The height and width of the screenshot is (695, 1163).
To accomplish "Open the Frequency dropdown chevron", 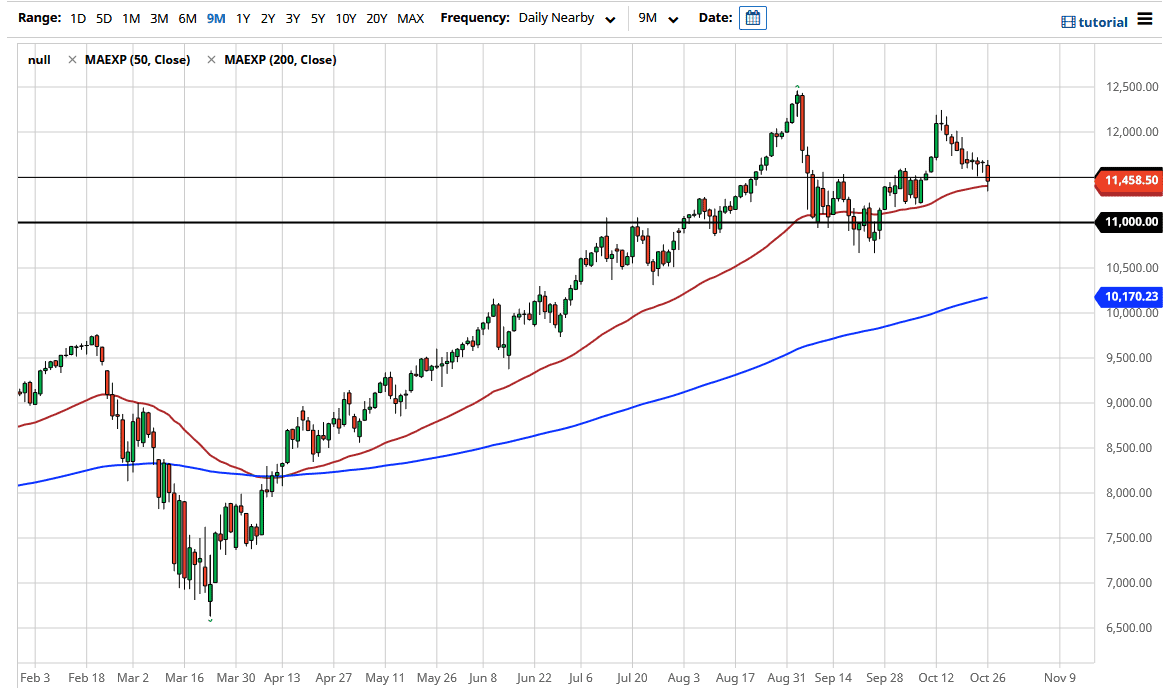I will pos(608,18).
